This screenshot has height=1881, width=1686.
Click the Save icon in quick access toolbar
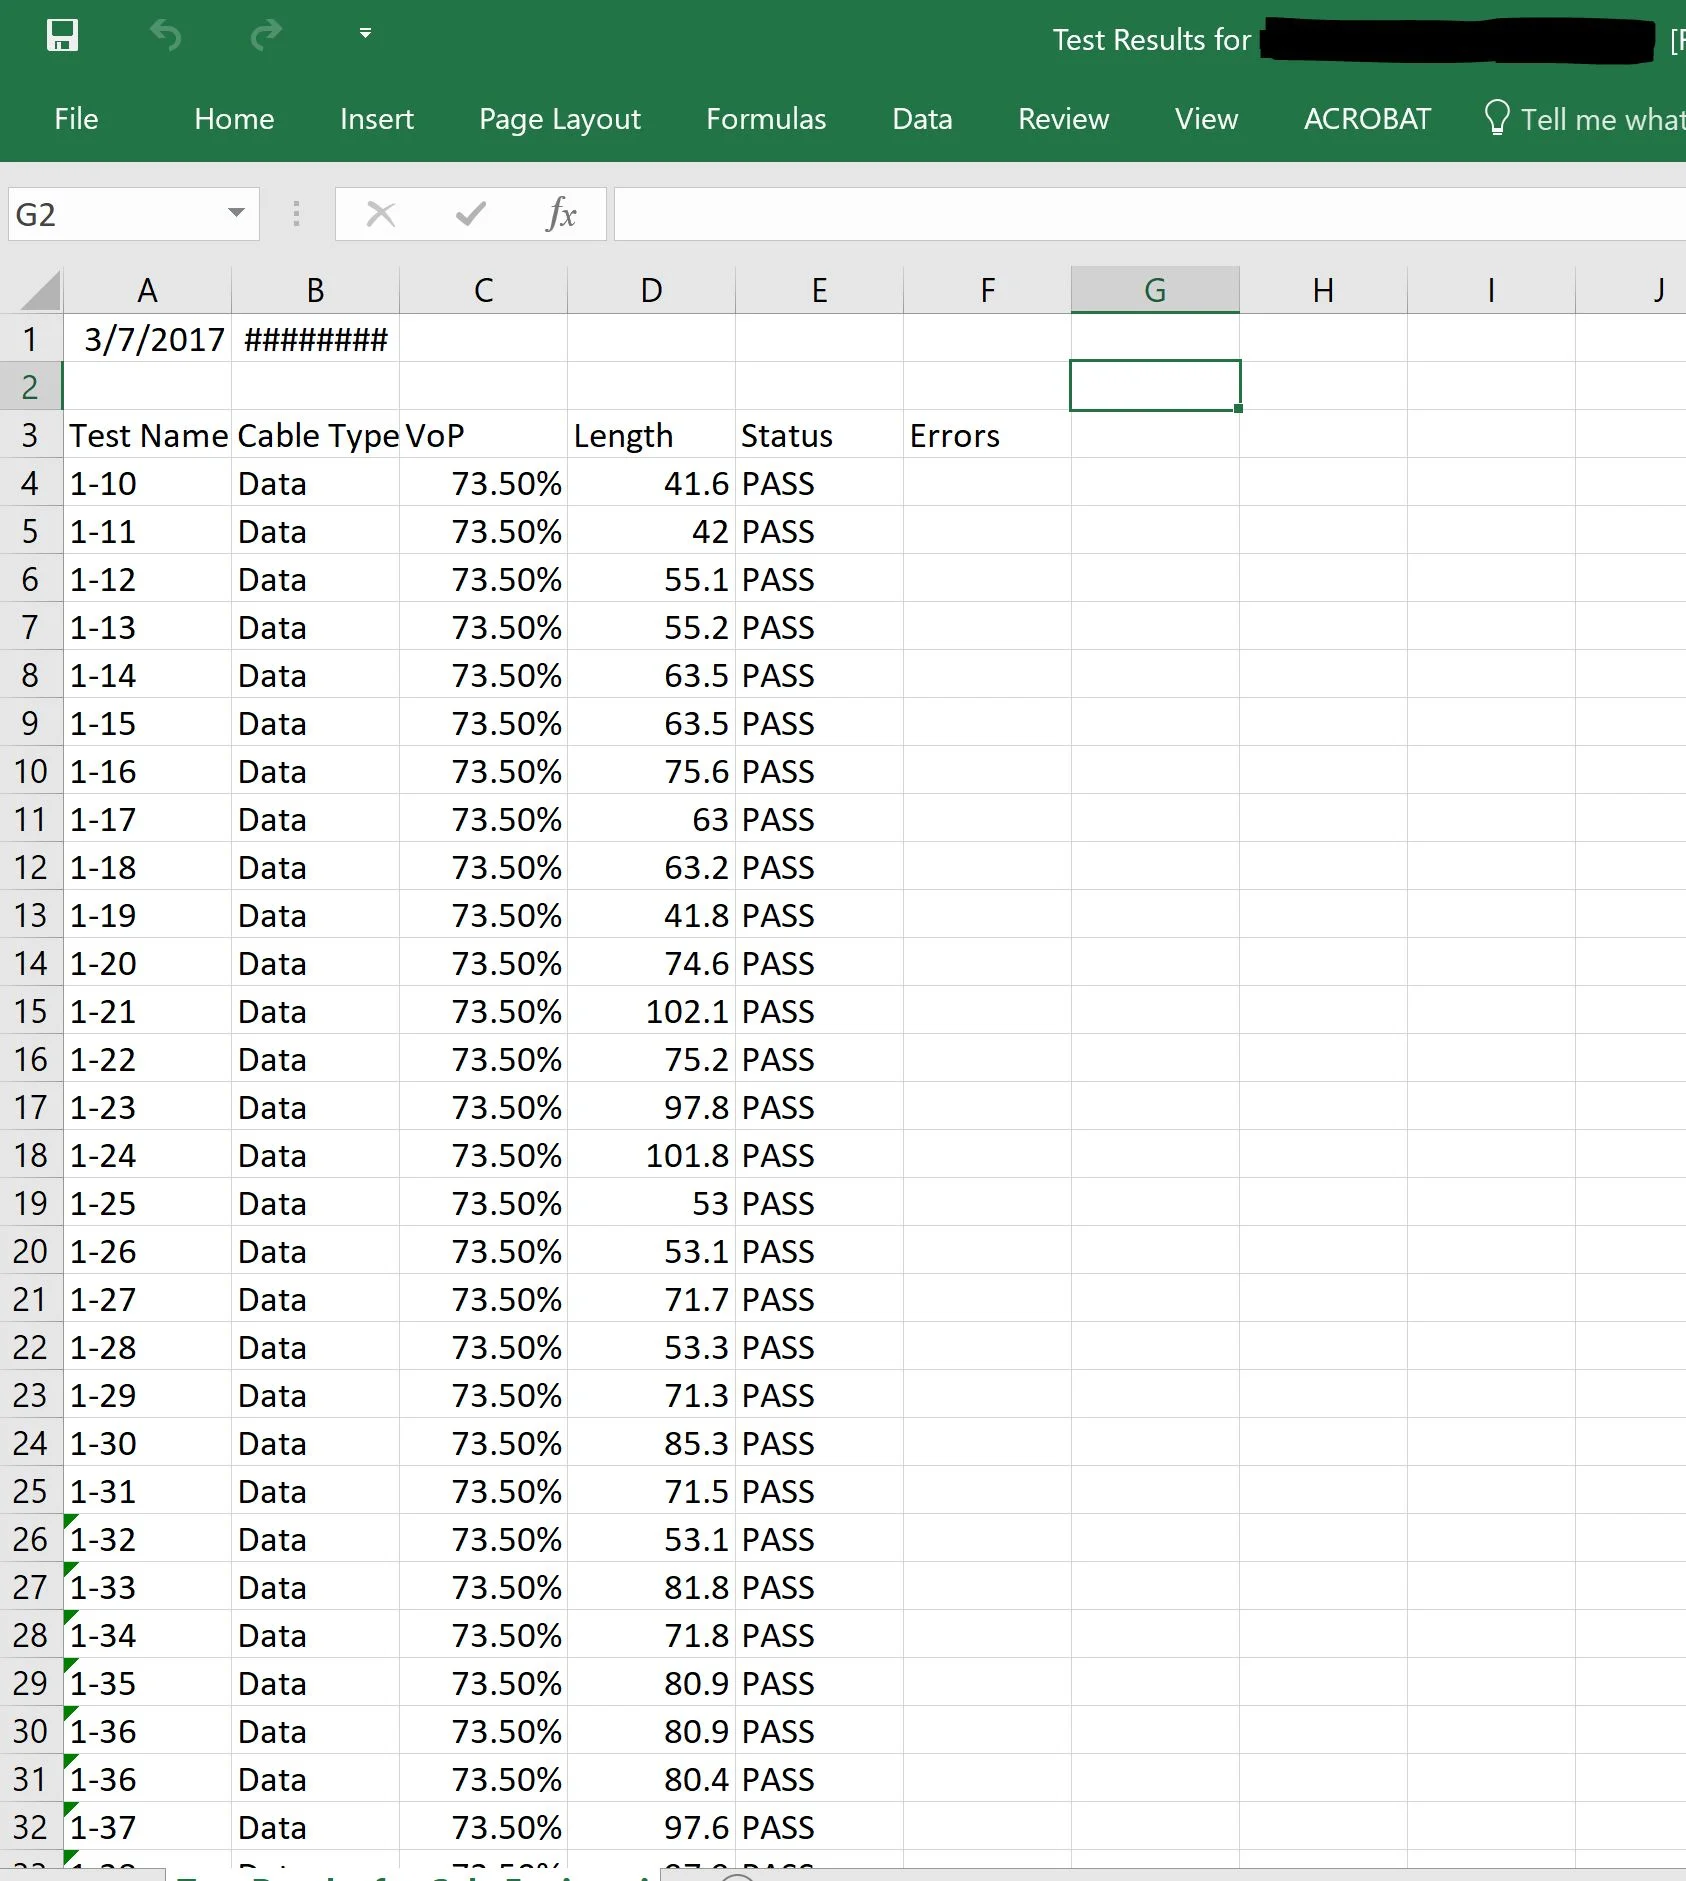(63, 36)
